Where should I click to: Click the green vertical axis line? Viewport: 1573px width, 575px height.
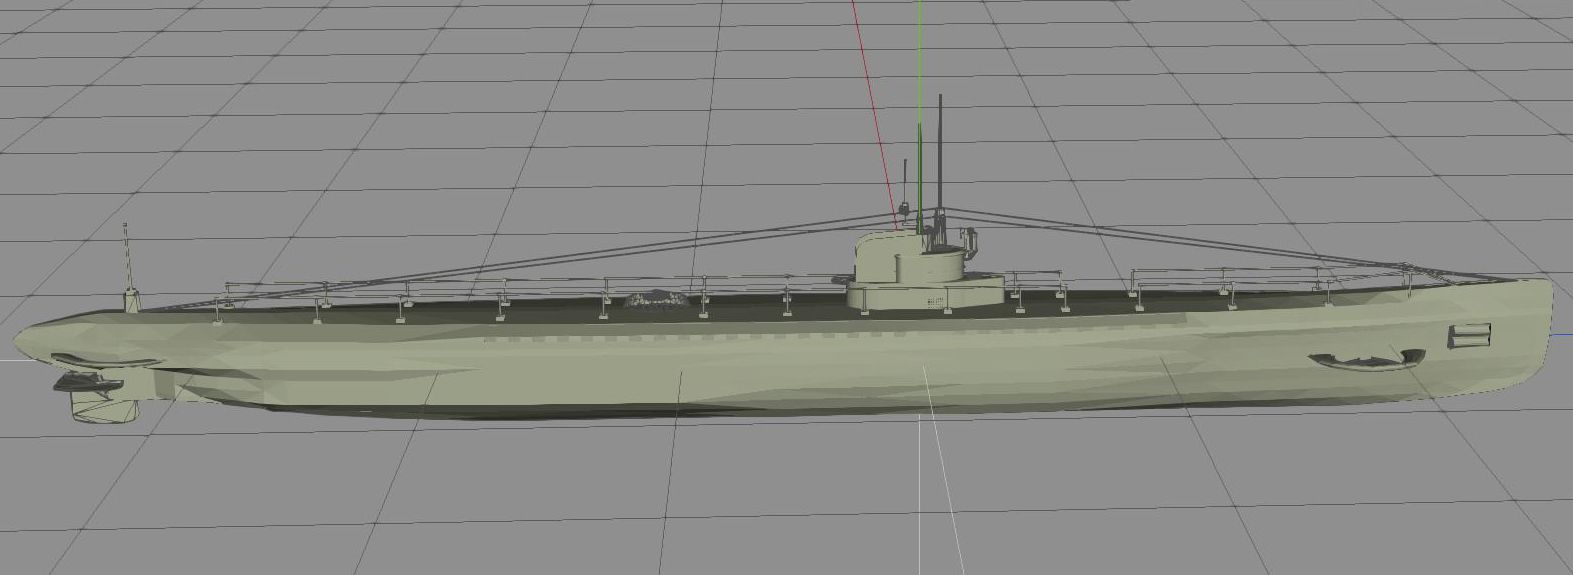tap(919, 115)
